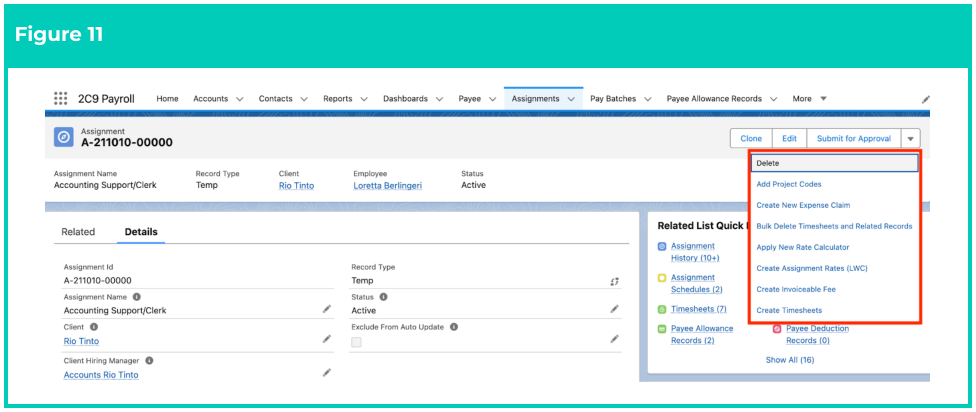Click the 2C9 Payroll app name
The image size is (976, 412).
tap(106, 98)
